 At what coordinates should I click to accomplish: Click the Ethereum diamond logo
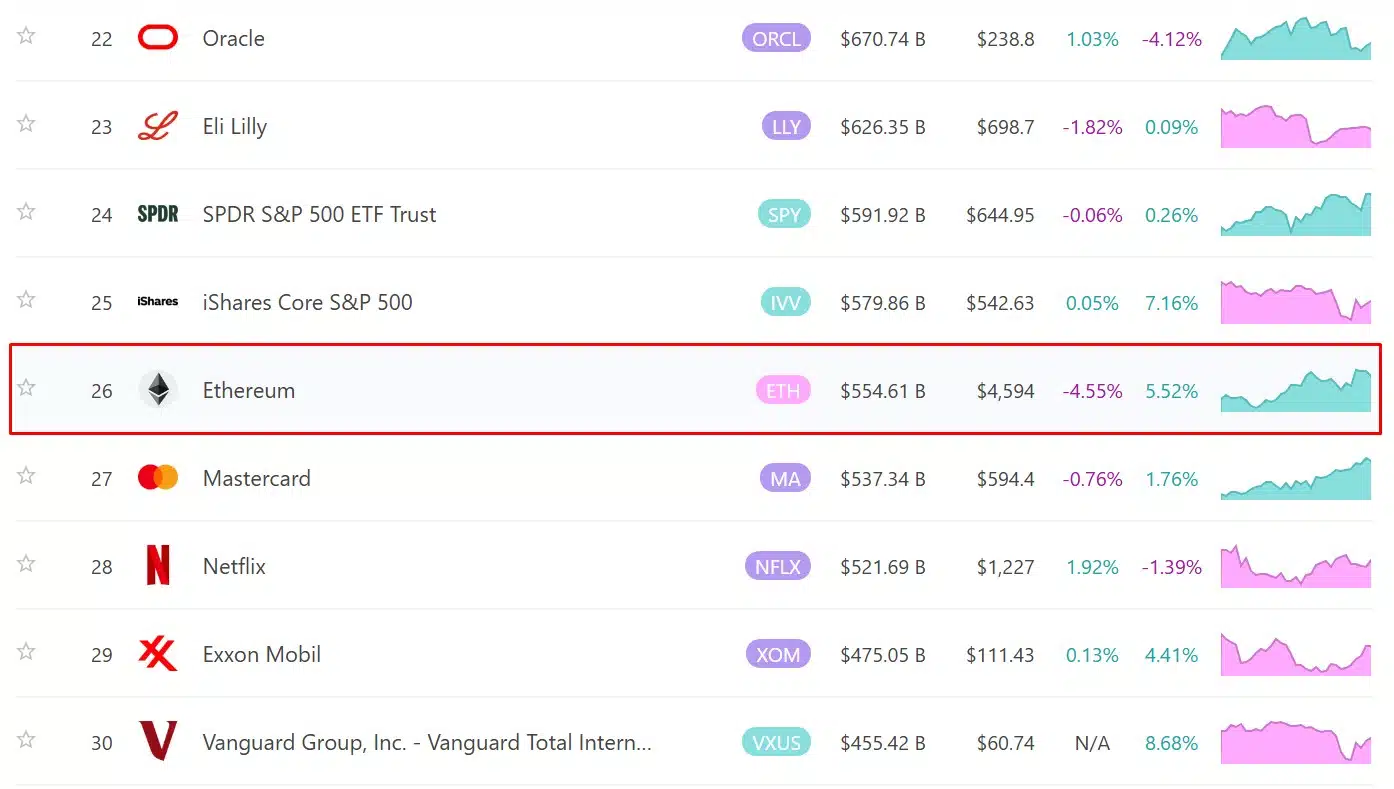(x=158, y=390)
